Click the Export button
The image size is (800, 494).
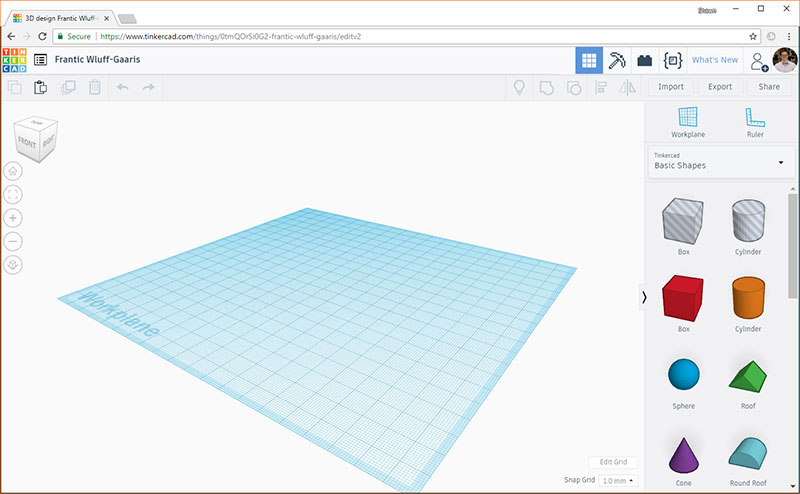[x=720, y=87]
